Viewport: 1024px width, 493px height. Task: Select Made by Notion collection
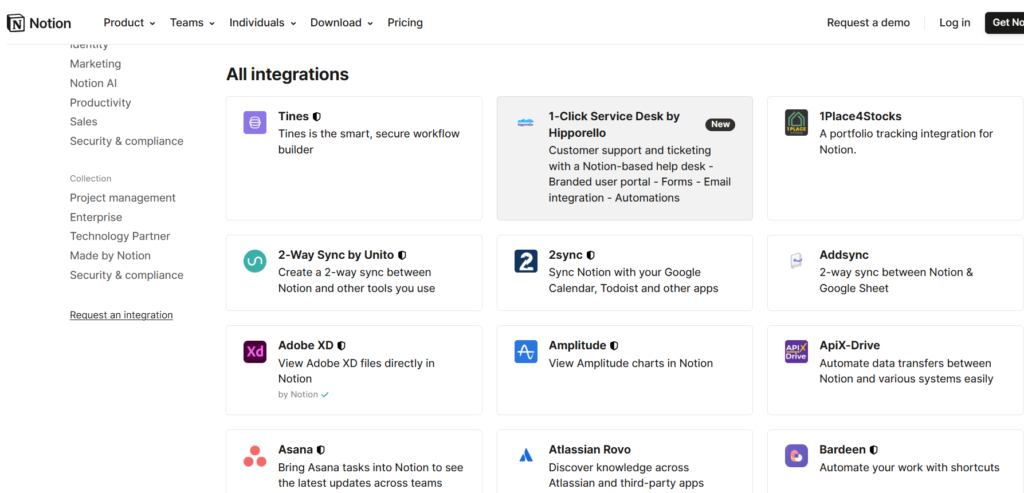(x=110, y=255)
